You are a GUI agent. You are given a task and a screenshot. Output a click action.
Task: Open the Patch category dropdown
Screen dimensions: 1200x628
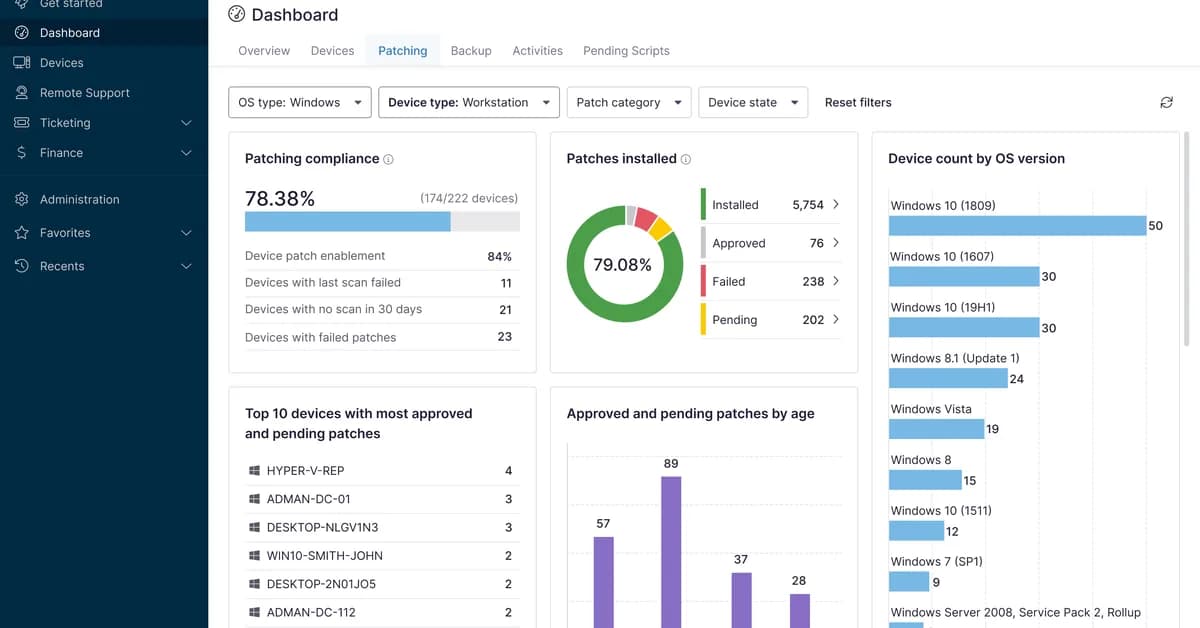coord(629,102)
